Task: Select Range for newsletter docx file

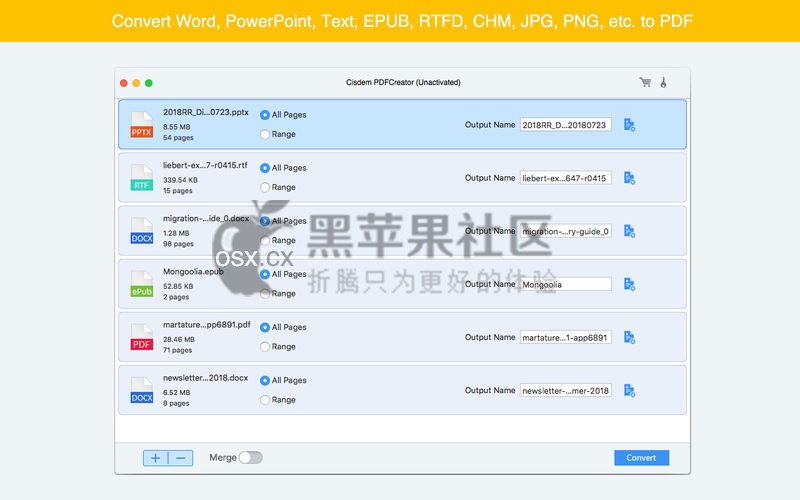Action: [x=265, y=399]
